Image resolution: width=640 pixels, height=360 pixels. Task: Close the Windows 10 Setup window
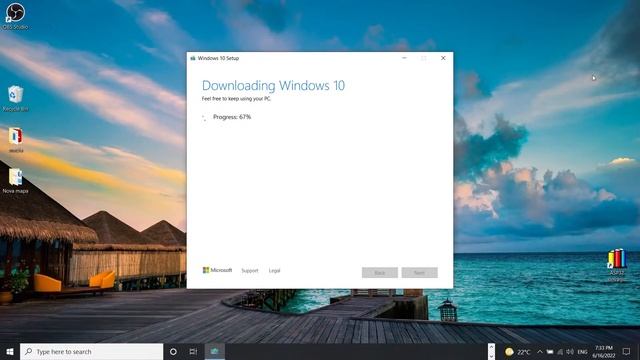[443, 58]
